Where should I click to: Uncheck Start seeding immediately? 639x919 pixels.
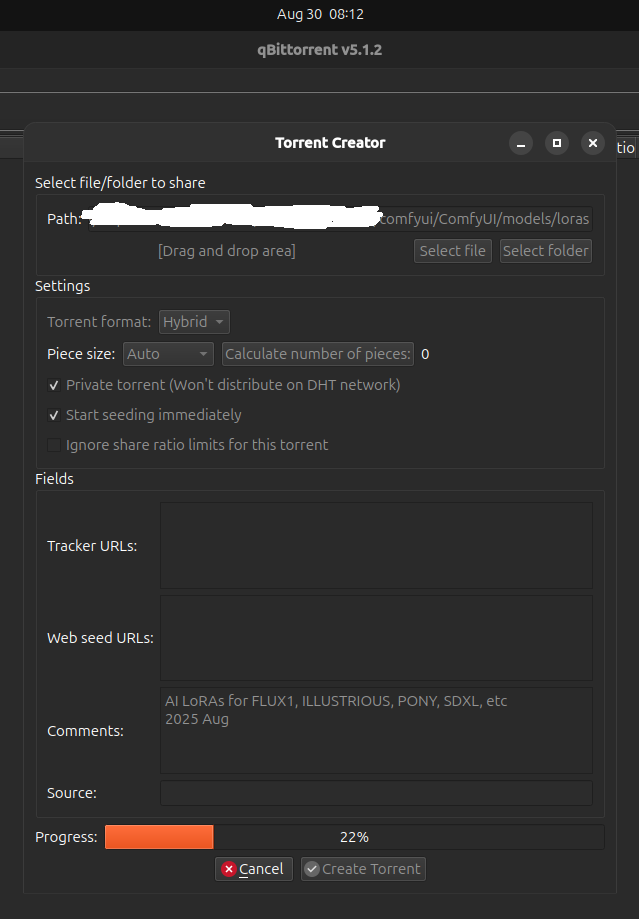point(54,415)
